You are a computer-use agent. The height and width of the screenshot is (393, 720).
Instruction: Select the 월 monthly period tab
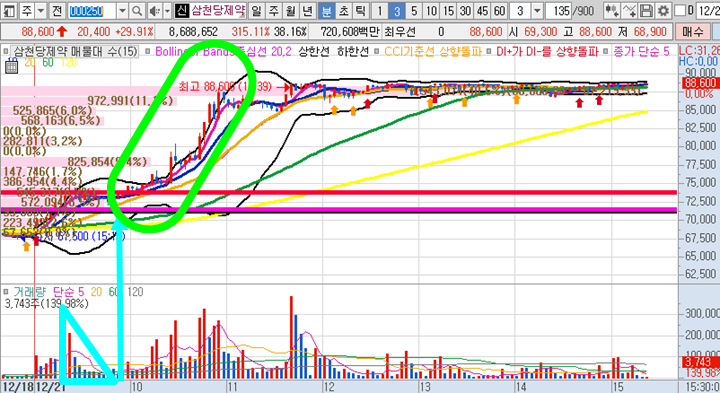[291, 10]
